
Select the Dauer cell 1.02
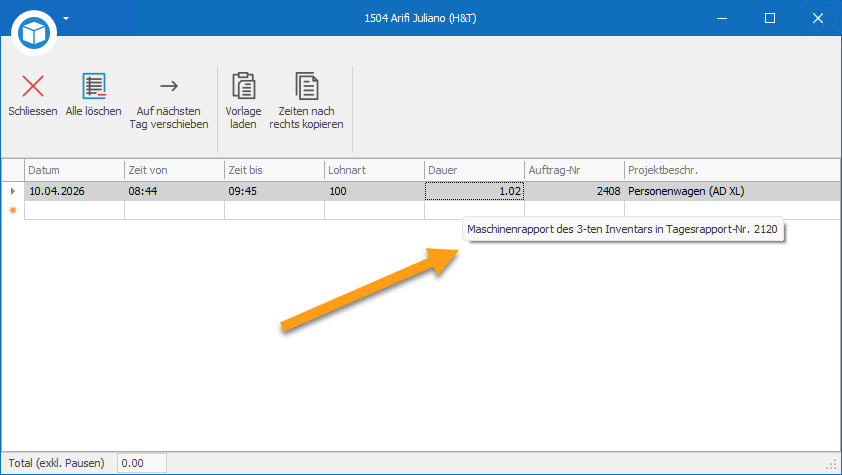point(474,191)
